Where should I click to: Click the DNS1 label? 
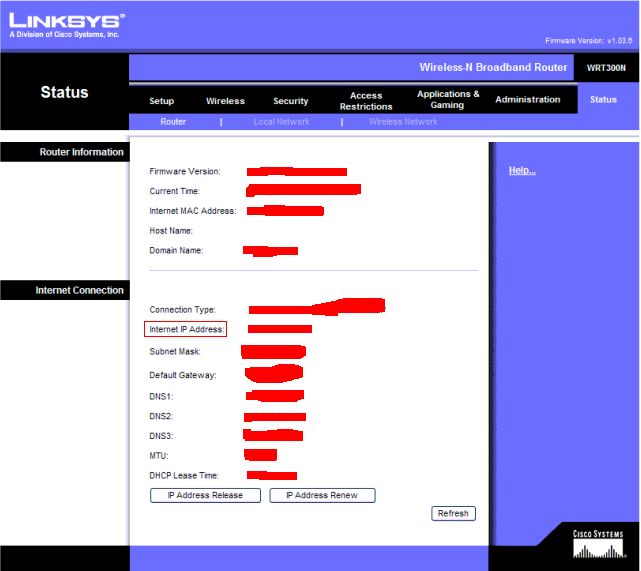tap(161, 396)
